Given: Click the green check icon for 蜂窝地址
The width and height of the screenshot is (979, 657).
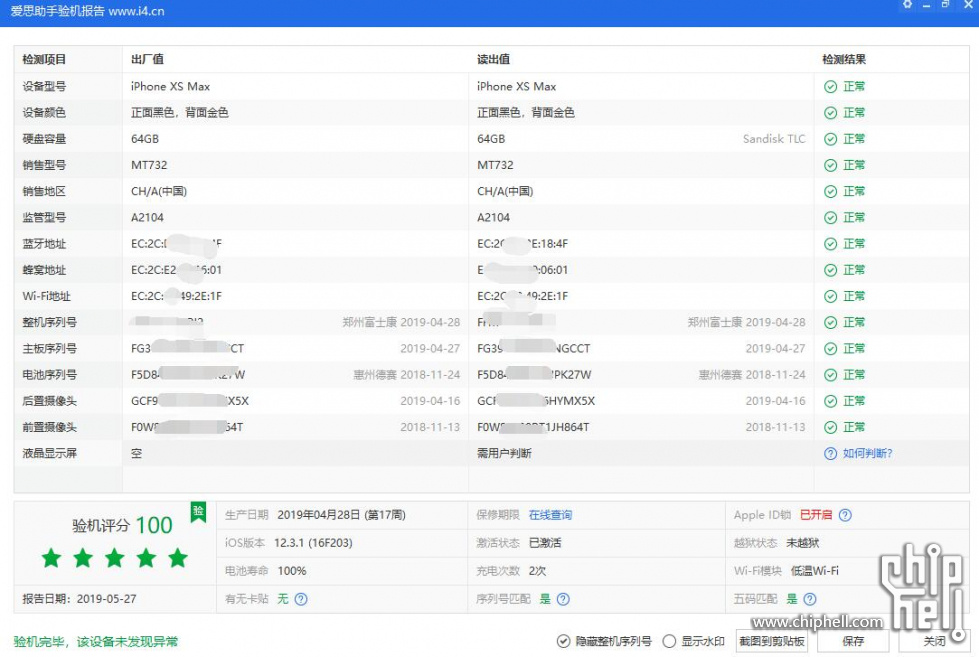Looking at the screenshot, I should tap(830, 270).
